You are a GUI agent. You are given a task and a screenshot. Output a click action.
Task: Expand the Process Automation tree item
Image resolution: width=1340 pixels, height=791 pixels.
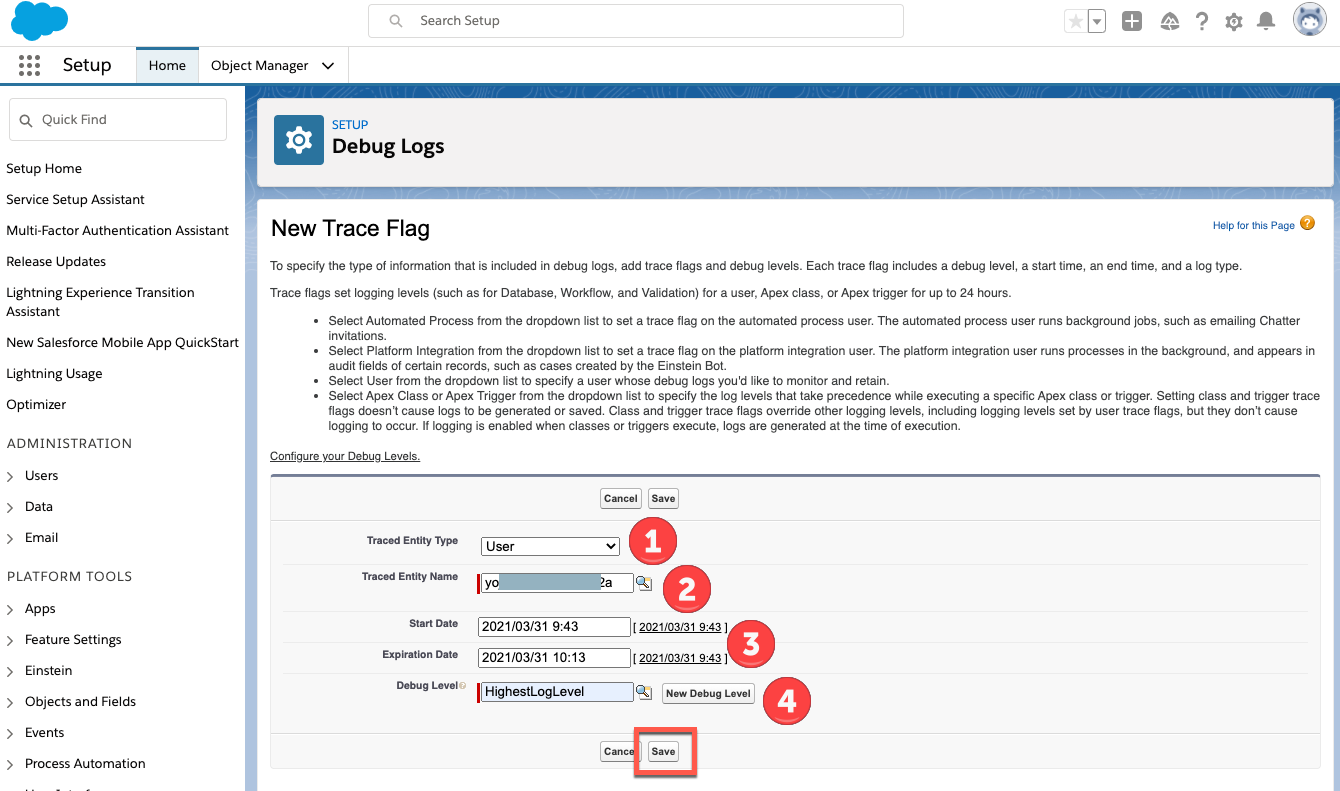11,764
